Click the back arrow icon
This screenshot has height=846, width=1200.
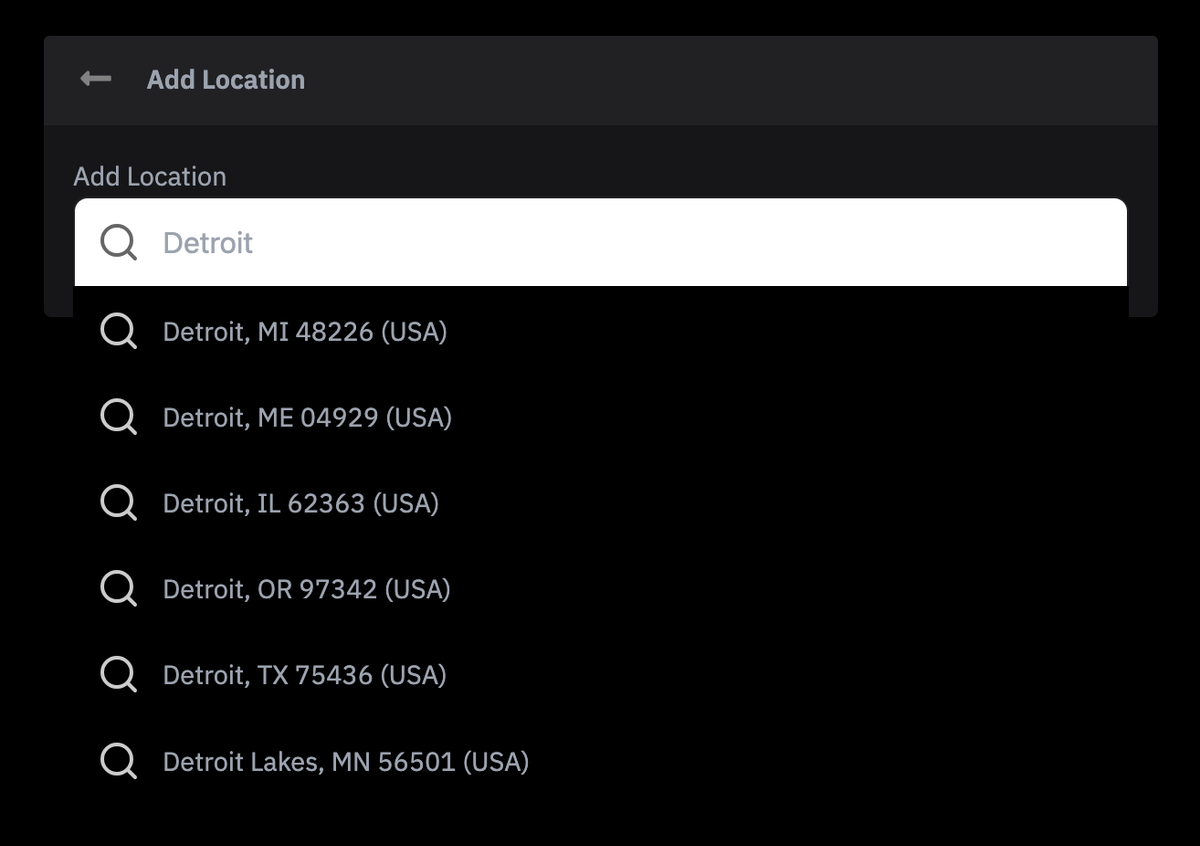[96, 79]
